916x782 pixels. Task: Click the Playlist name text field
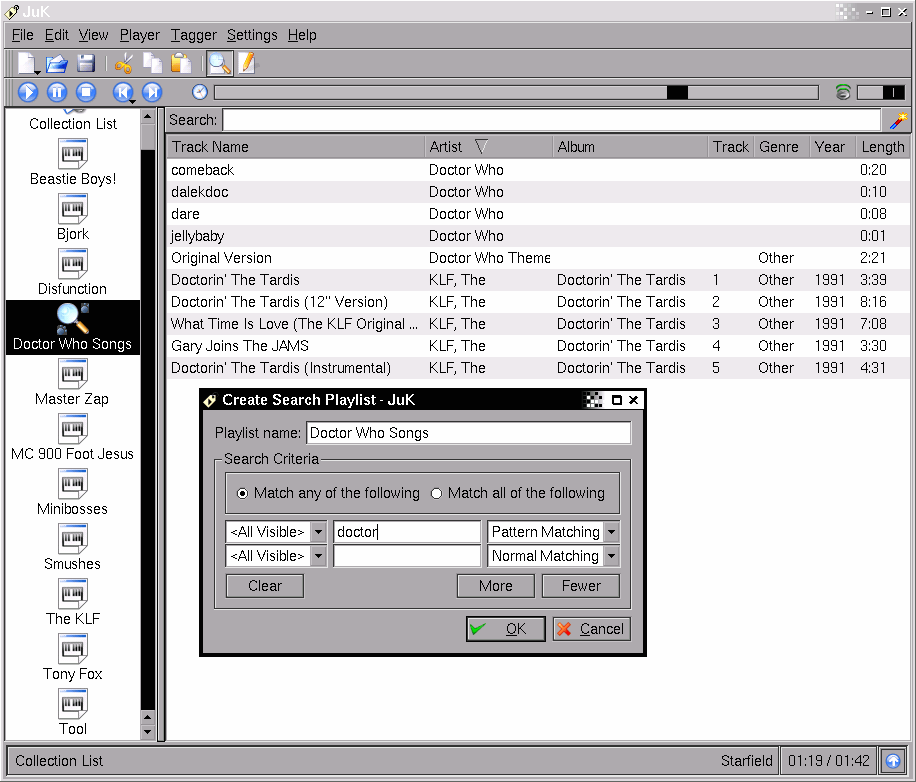[x=468, y=433]
